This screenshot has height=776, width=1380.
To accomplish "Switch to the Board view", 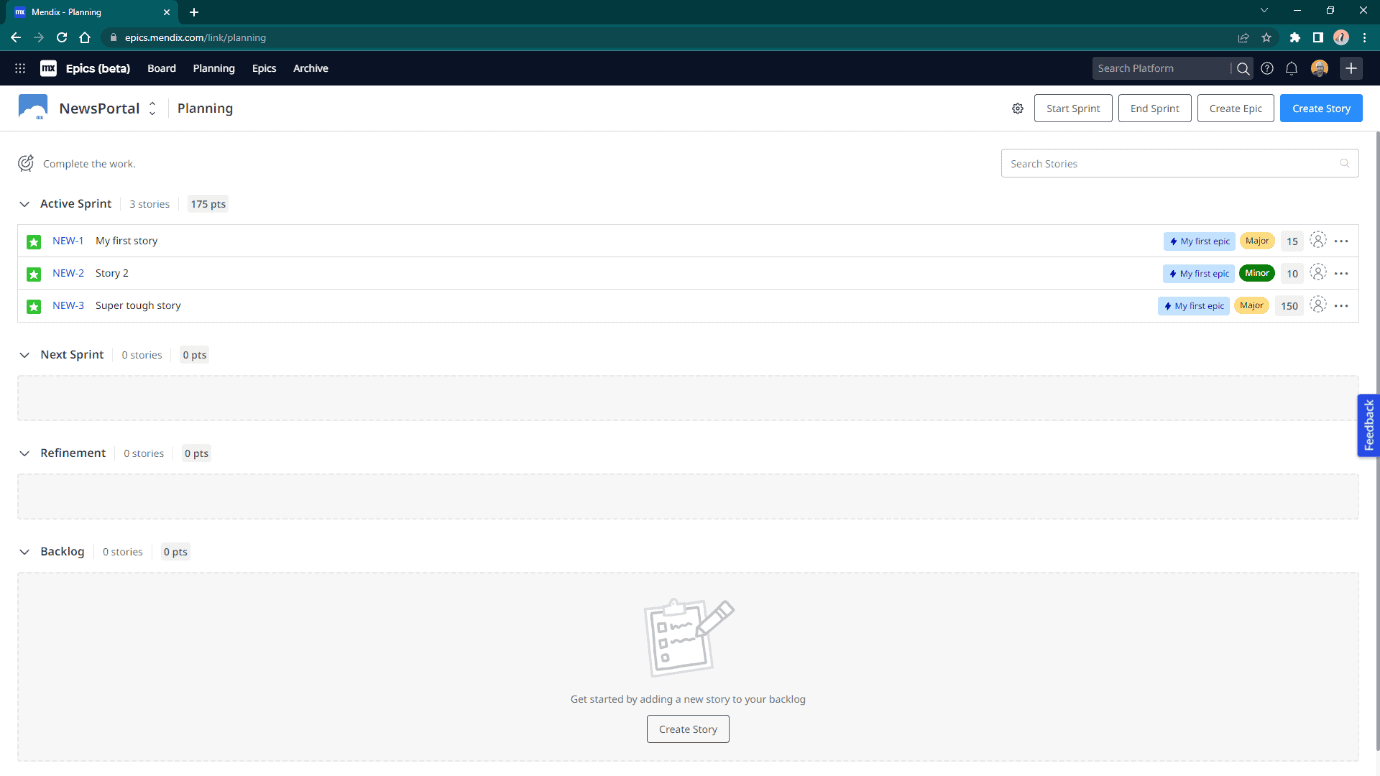I will (161, 68).
